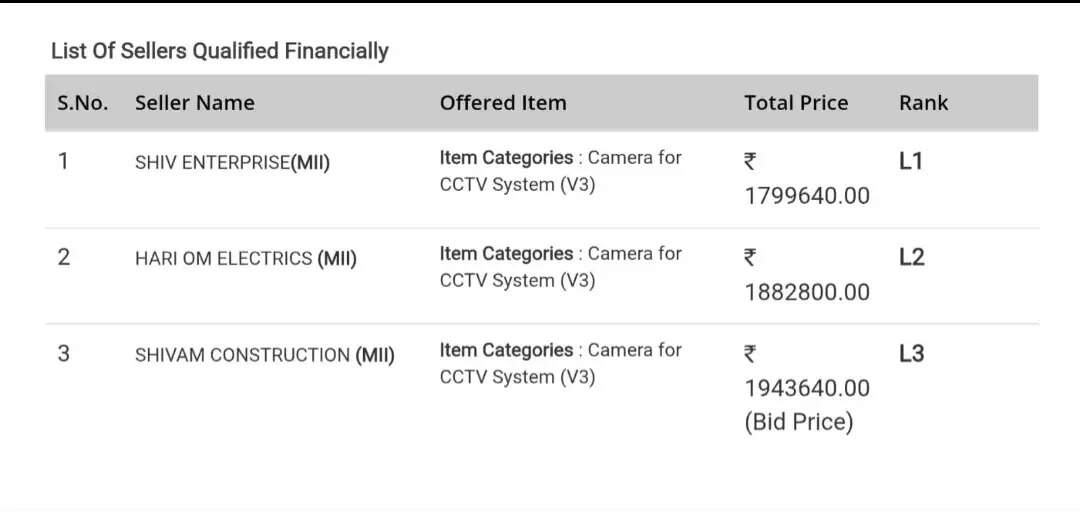Click the rupee symbol for Hari Om Electrics
1080x520 pixels.
pyautogui.click(x=750, y=258)
